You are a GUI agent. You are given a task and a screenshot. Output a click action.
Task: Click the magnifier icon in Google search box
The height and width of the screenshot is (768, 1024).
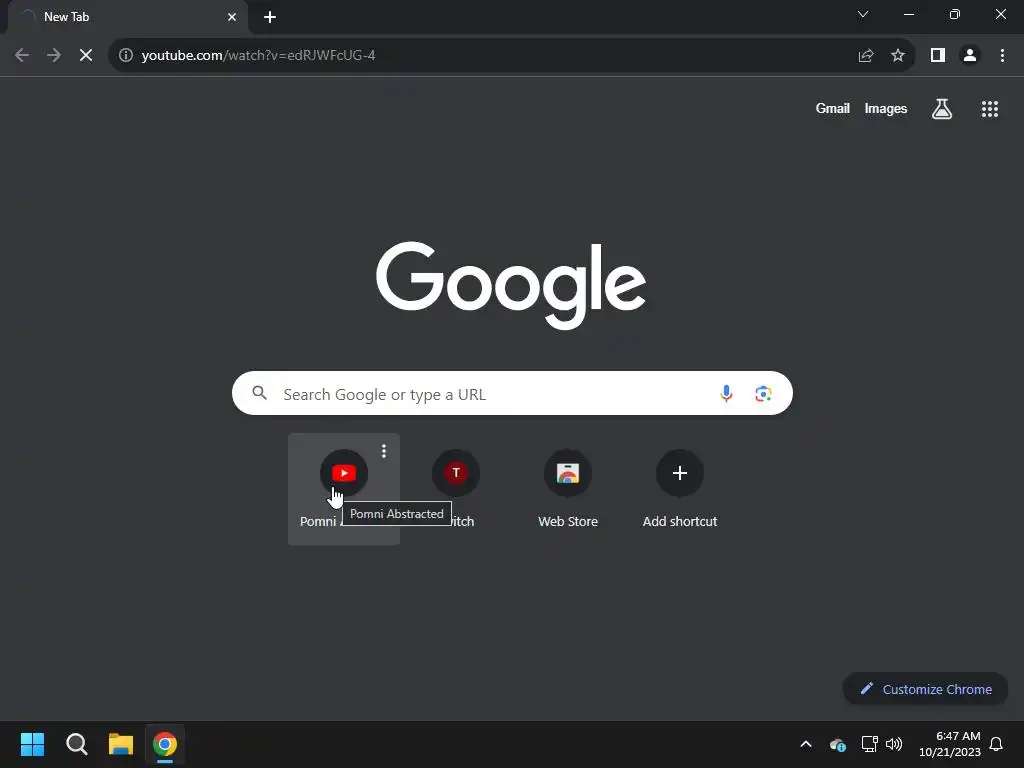[259, 392]
